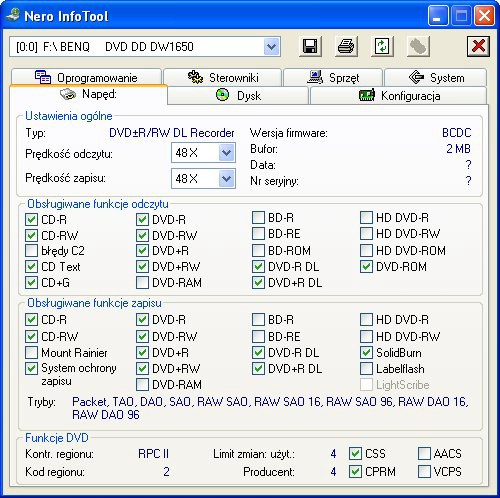The image size is (500, 498).
Task: Click DVD±R/RW DL Recorder type text
Action: (x=172, y=133)
